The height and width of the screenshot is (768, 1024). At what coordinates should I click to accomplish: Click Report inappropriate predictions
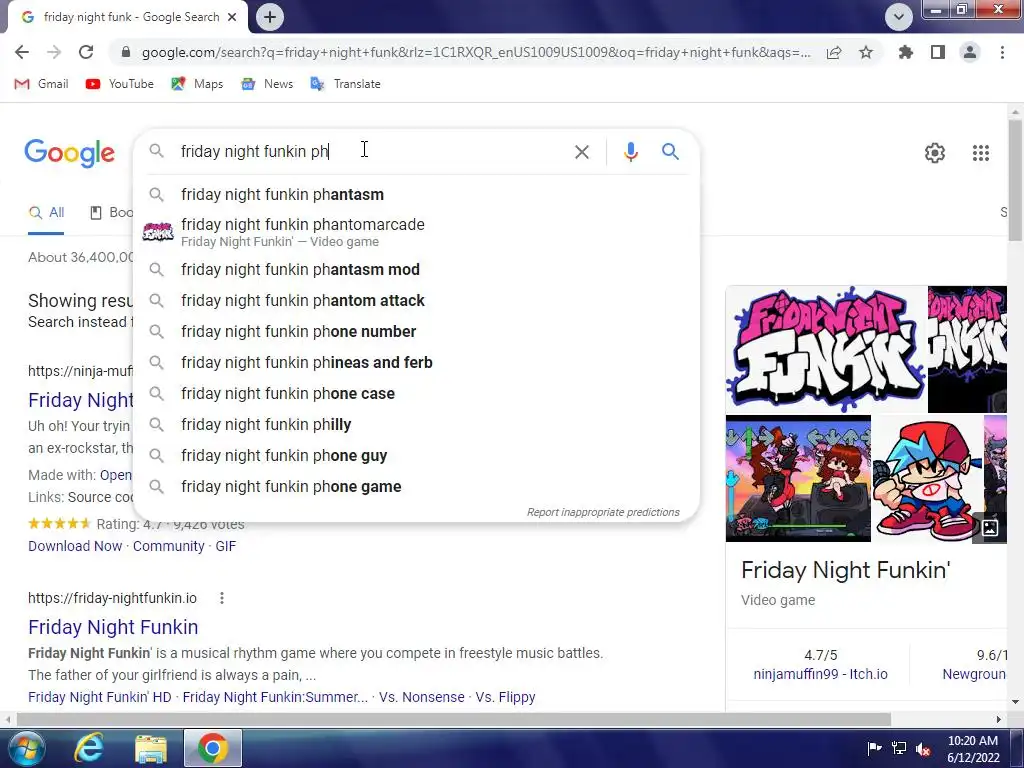[x=603, y=512]
